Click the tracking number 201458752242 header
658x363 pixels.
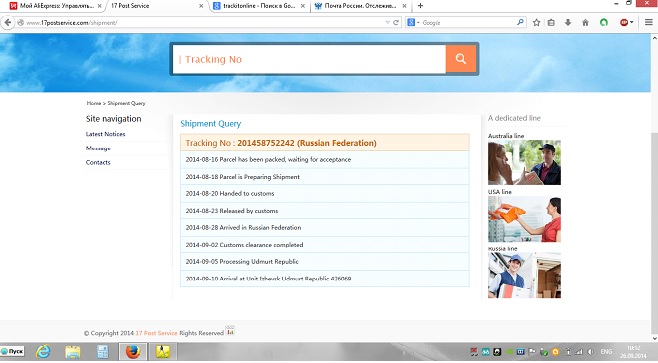(x=324, y=143)
